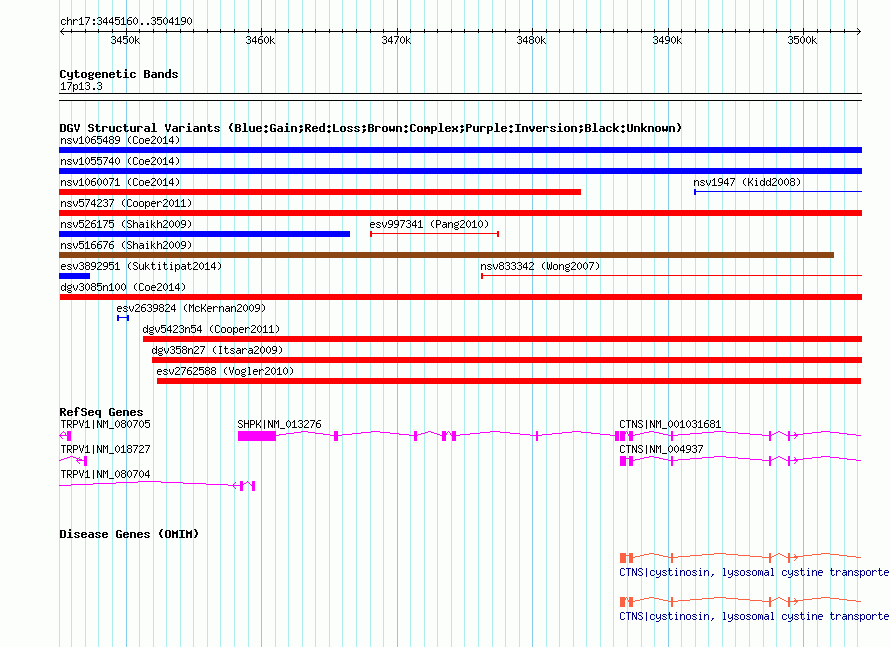
Task: Click the ruler's right end arrow
Action: pos(859,31)
